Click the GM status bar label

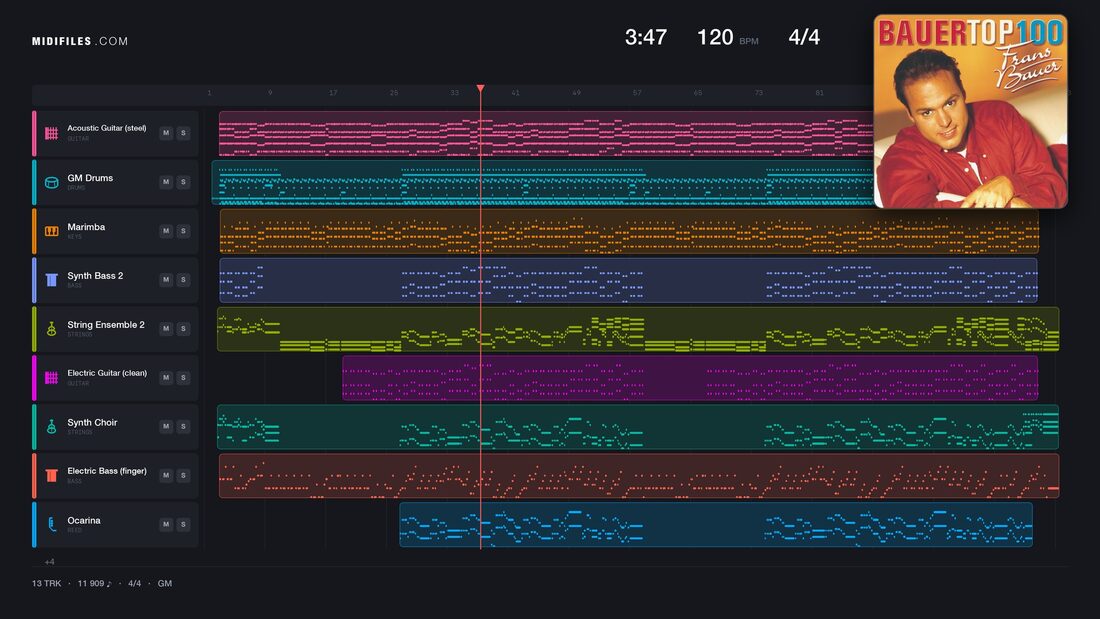coord(165,583)
